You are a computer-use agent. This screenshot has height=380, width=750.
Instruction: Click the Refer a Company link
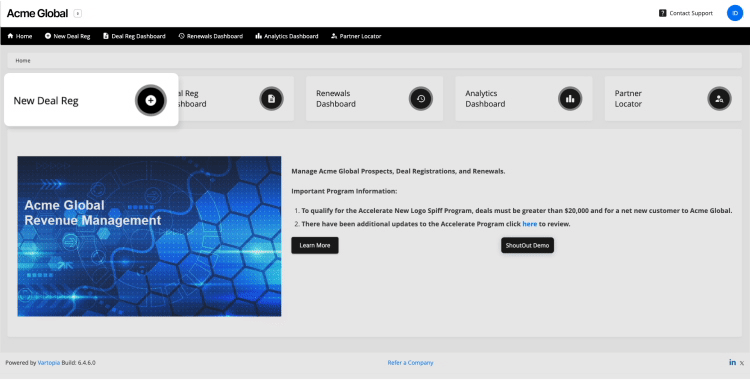click(410, 363)
